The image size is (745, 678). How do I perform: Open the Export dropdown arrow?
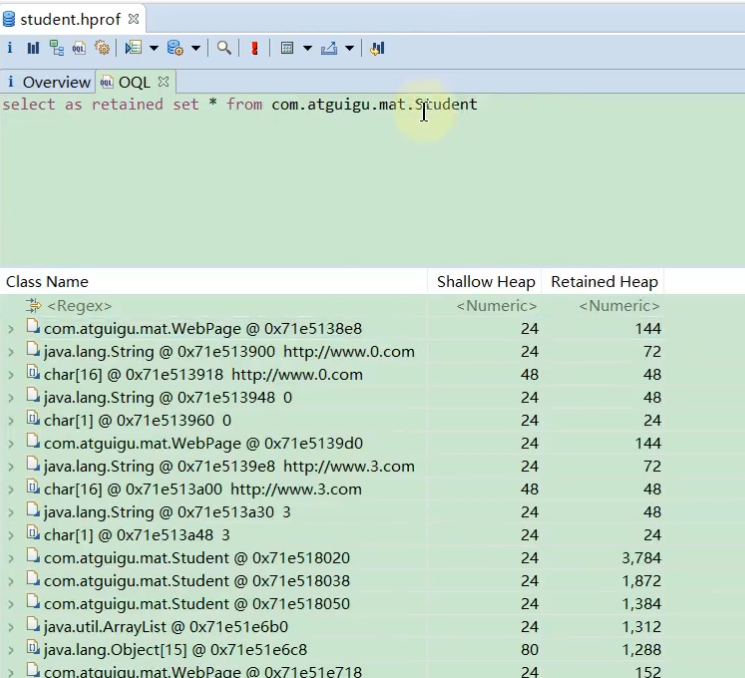[349, 48]
